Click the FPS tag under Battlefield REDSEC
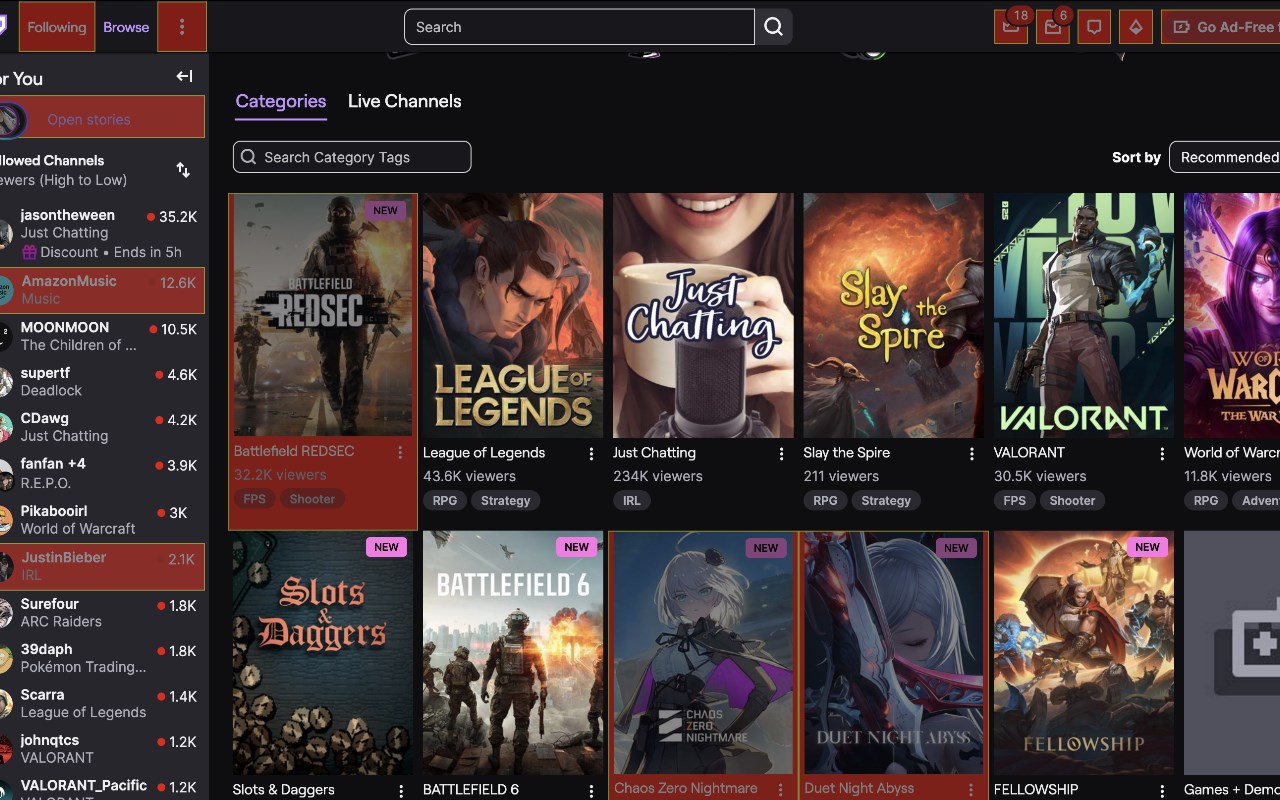The width and height of the screenshot is (1280, 800). [254, 499]
